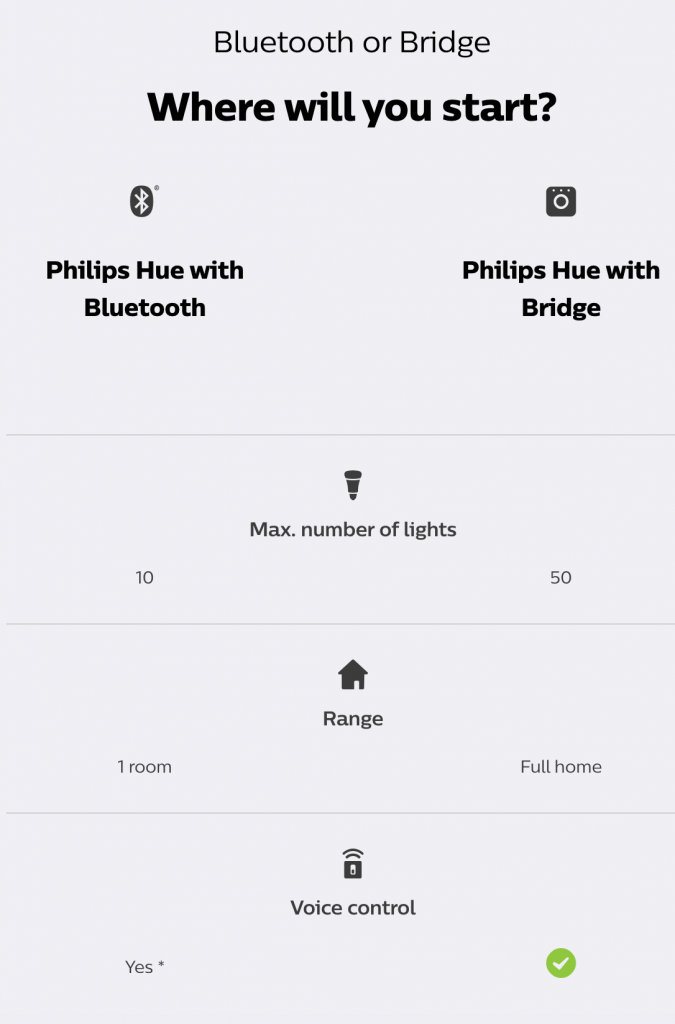Click the '1 room' range value

[x=144, y=767]
